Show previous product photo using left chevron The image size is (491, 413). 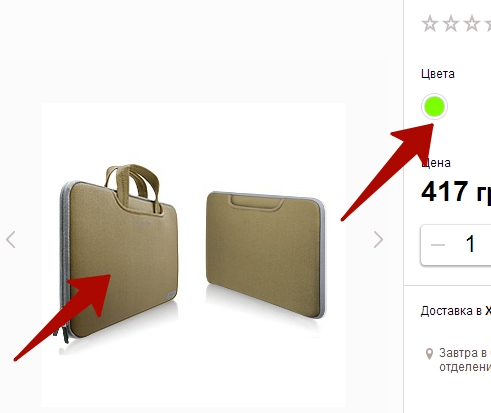[x=11, y=239]
